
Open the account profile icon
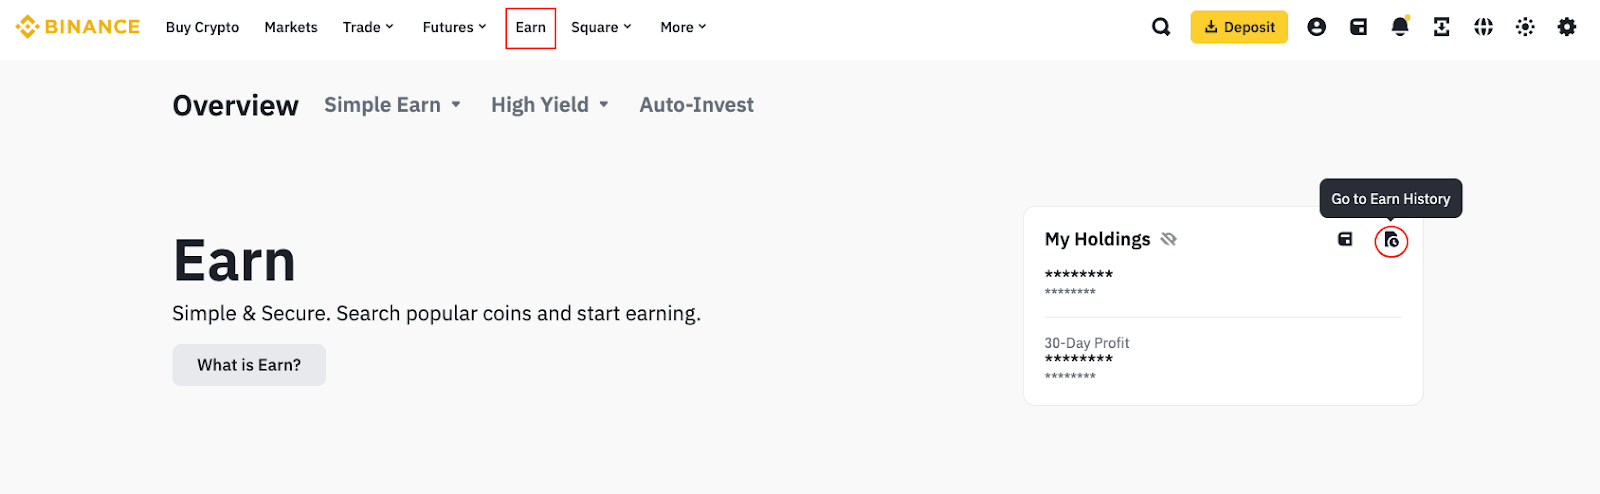tap(1317, 27)
